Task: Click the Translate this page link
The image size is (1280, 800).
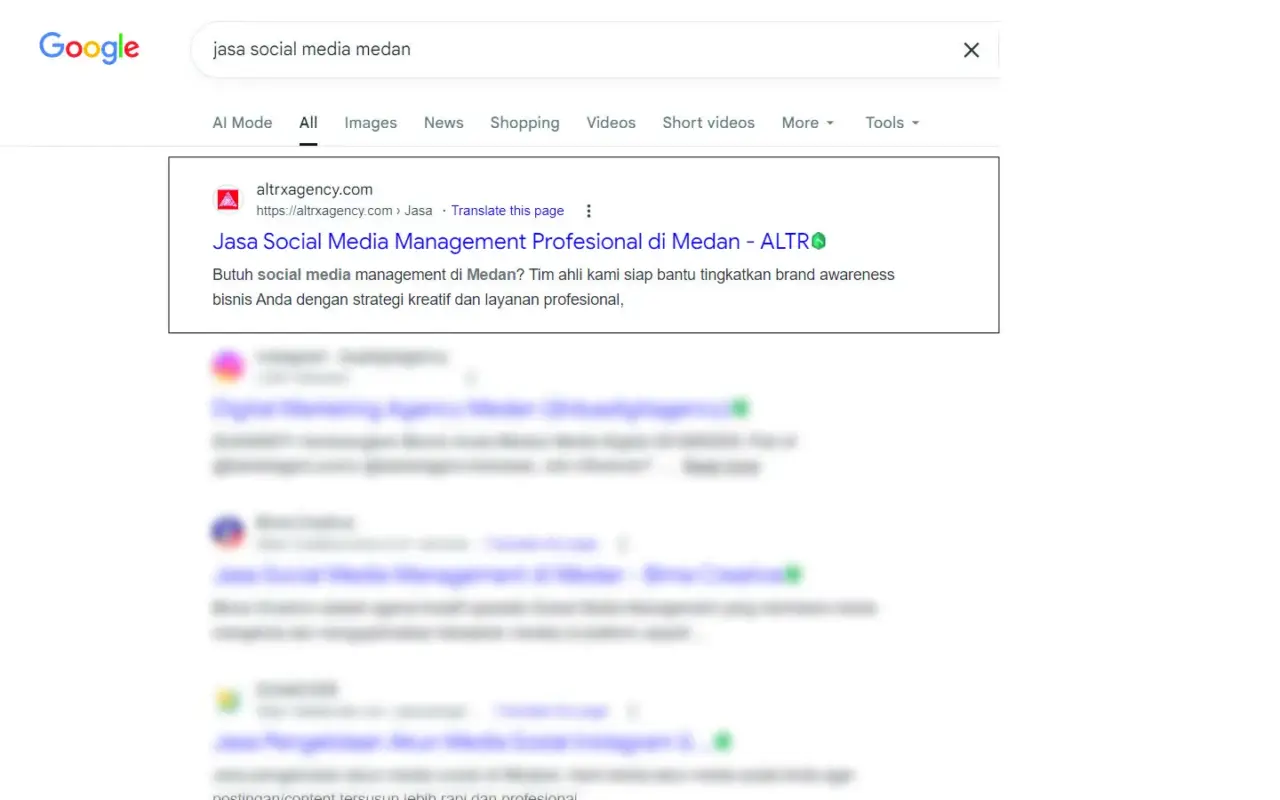Action: click(507, 210)
